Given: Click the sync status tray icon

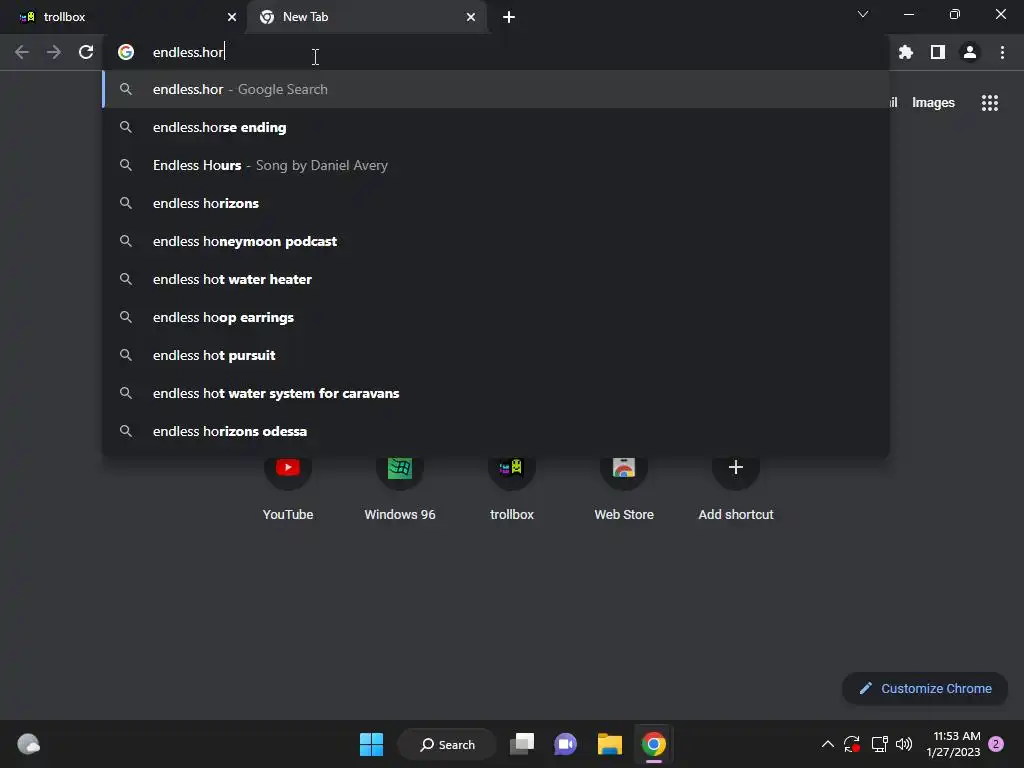Looking at the screenshot, I should (x=852, y=744).
